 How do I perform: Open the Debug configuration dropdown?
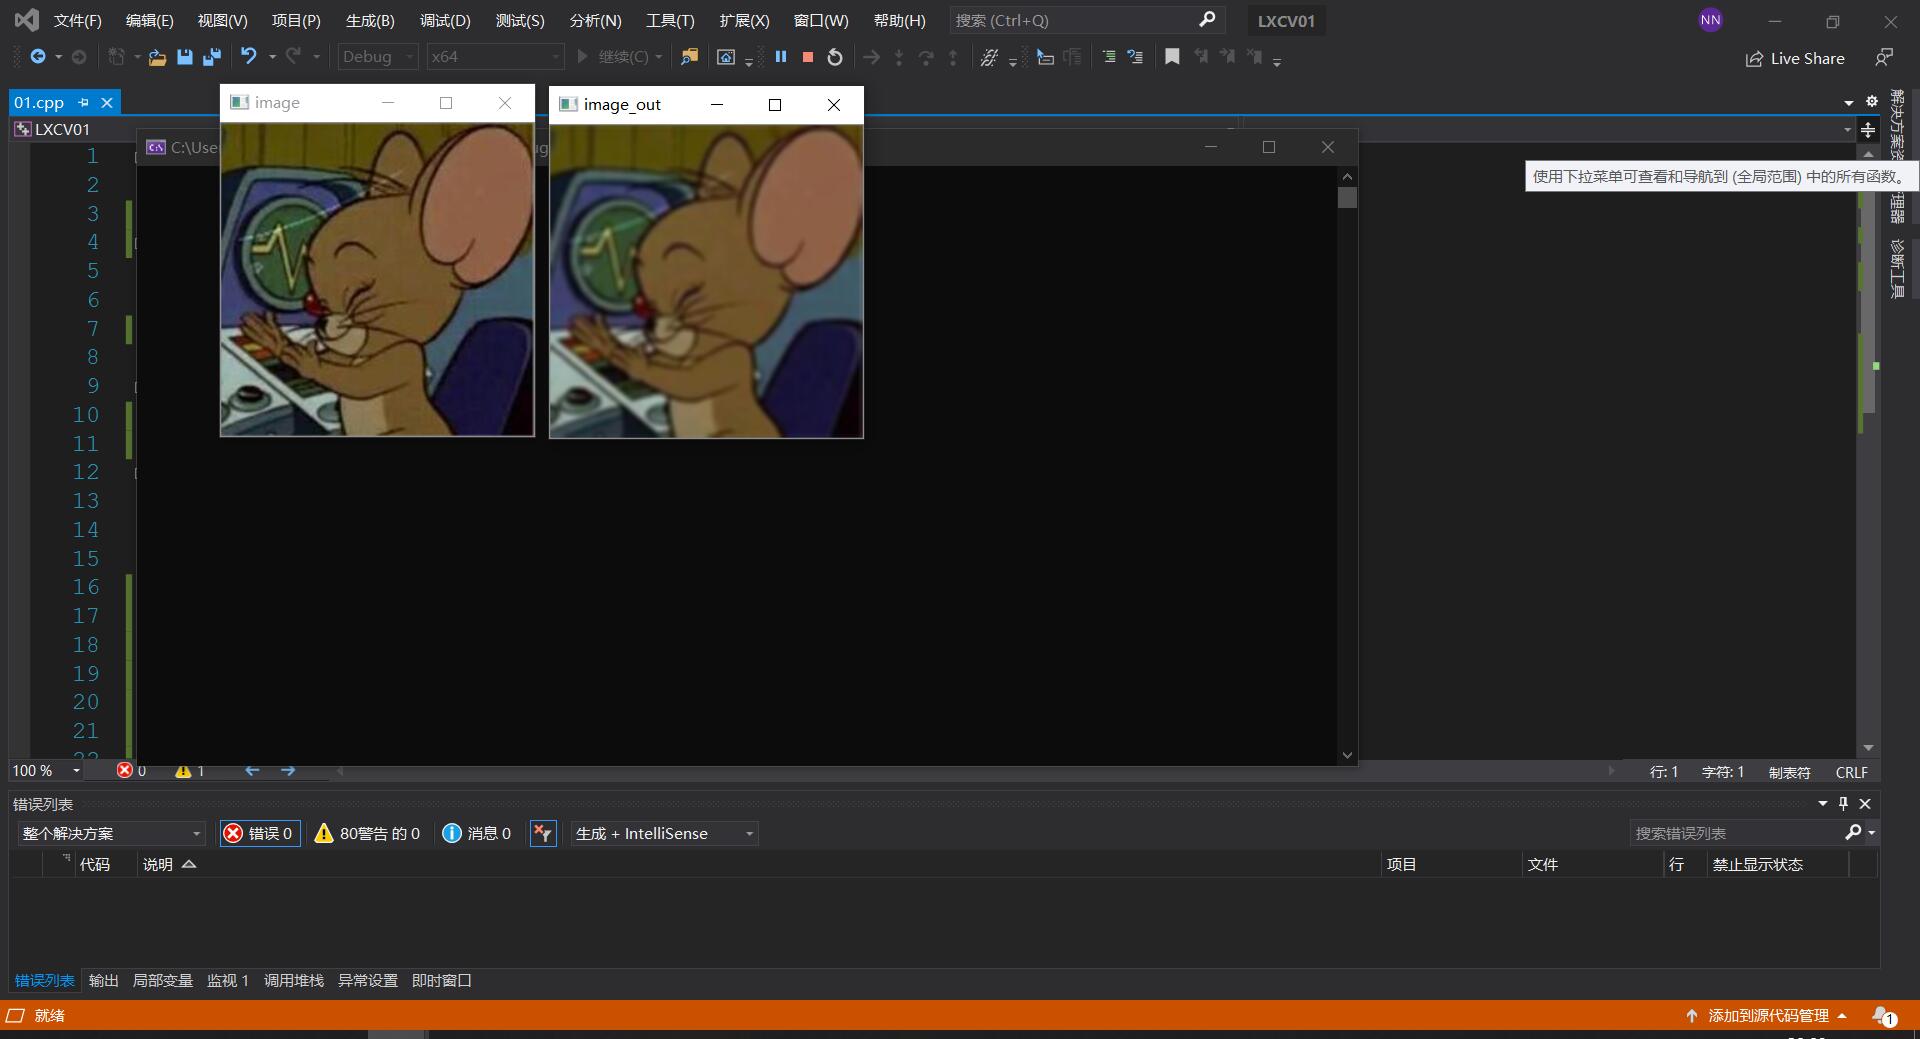point(377,57)
